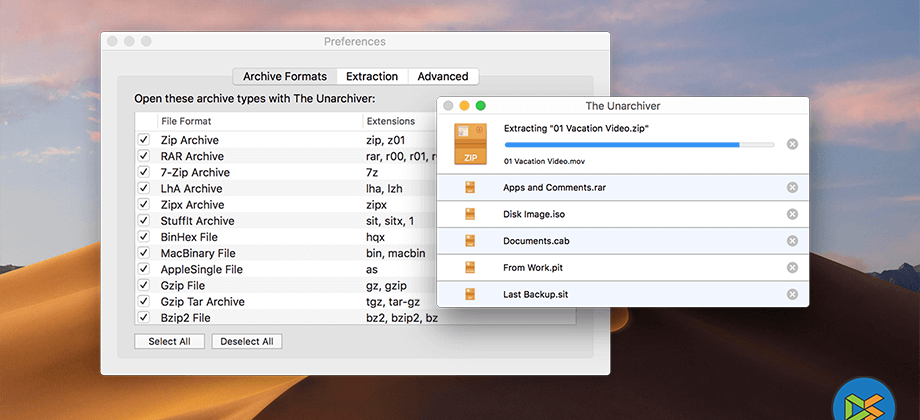This screenshot has height=420, width=920.
Task: Cancel extraction of 01 Vacation Video.zip
Action: [x=792, y=144]
